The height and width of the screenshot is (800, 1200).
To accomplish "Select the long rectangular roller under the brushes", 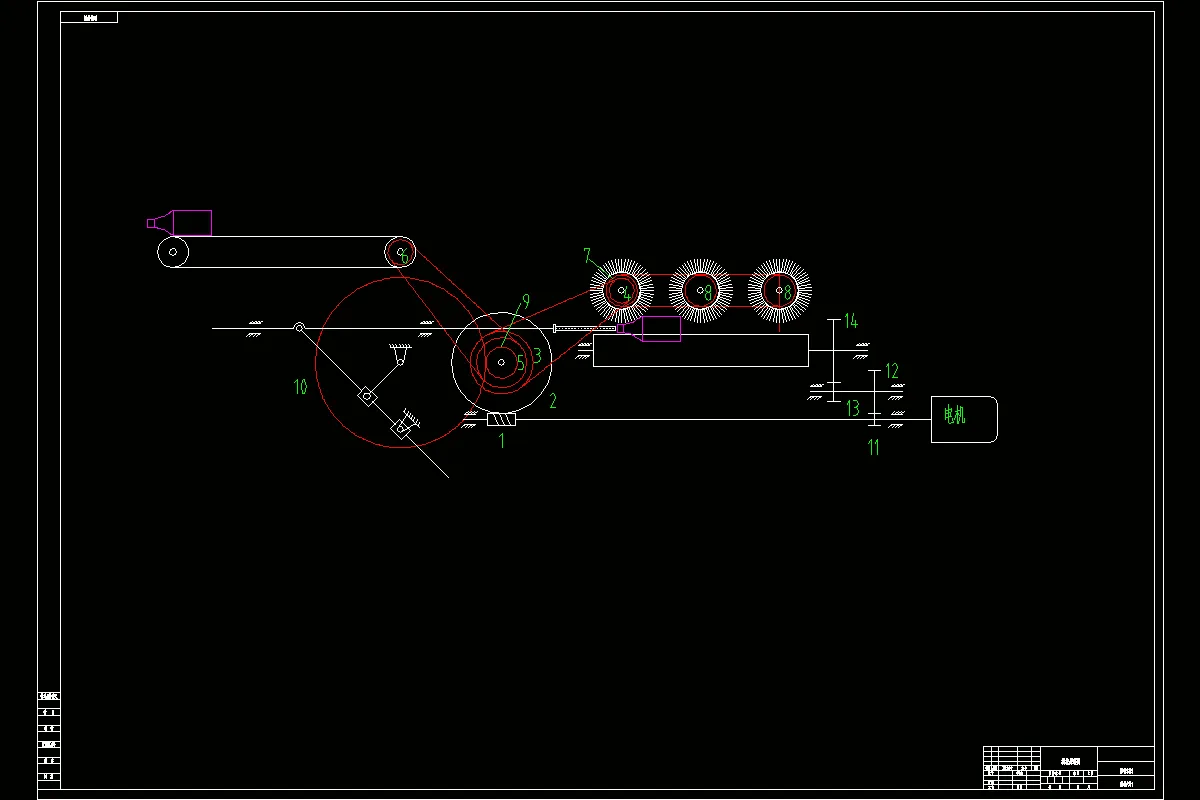I will 700,350.
